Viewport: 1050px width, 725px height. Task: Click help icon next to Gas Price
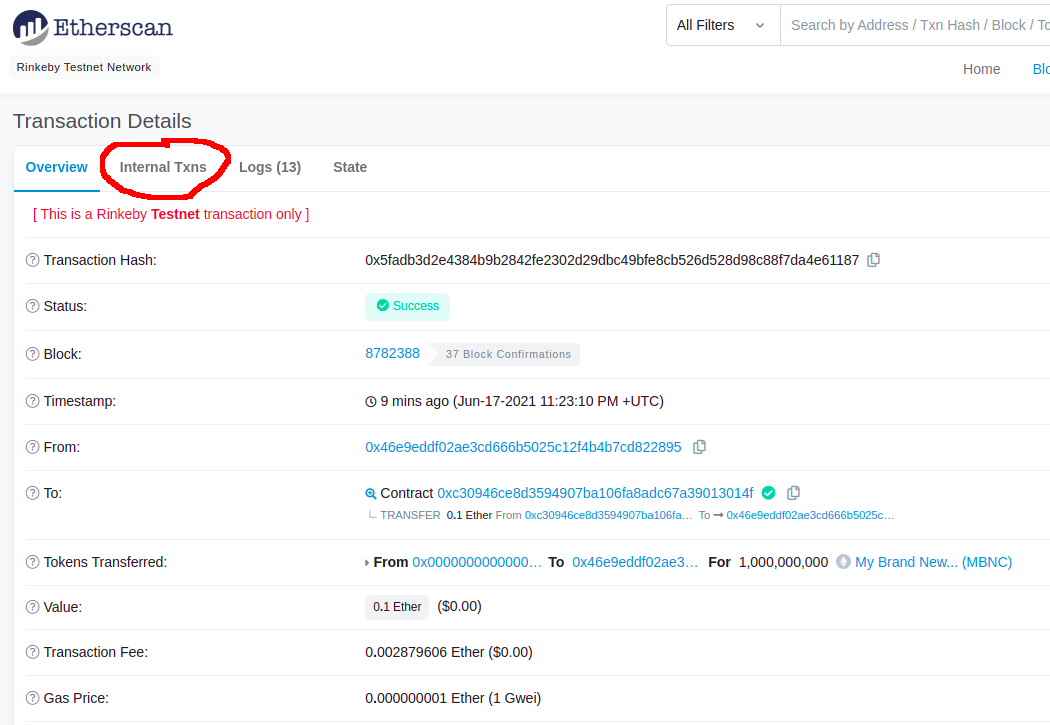[32, 698]
